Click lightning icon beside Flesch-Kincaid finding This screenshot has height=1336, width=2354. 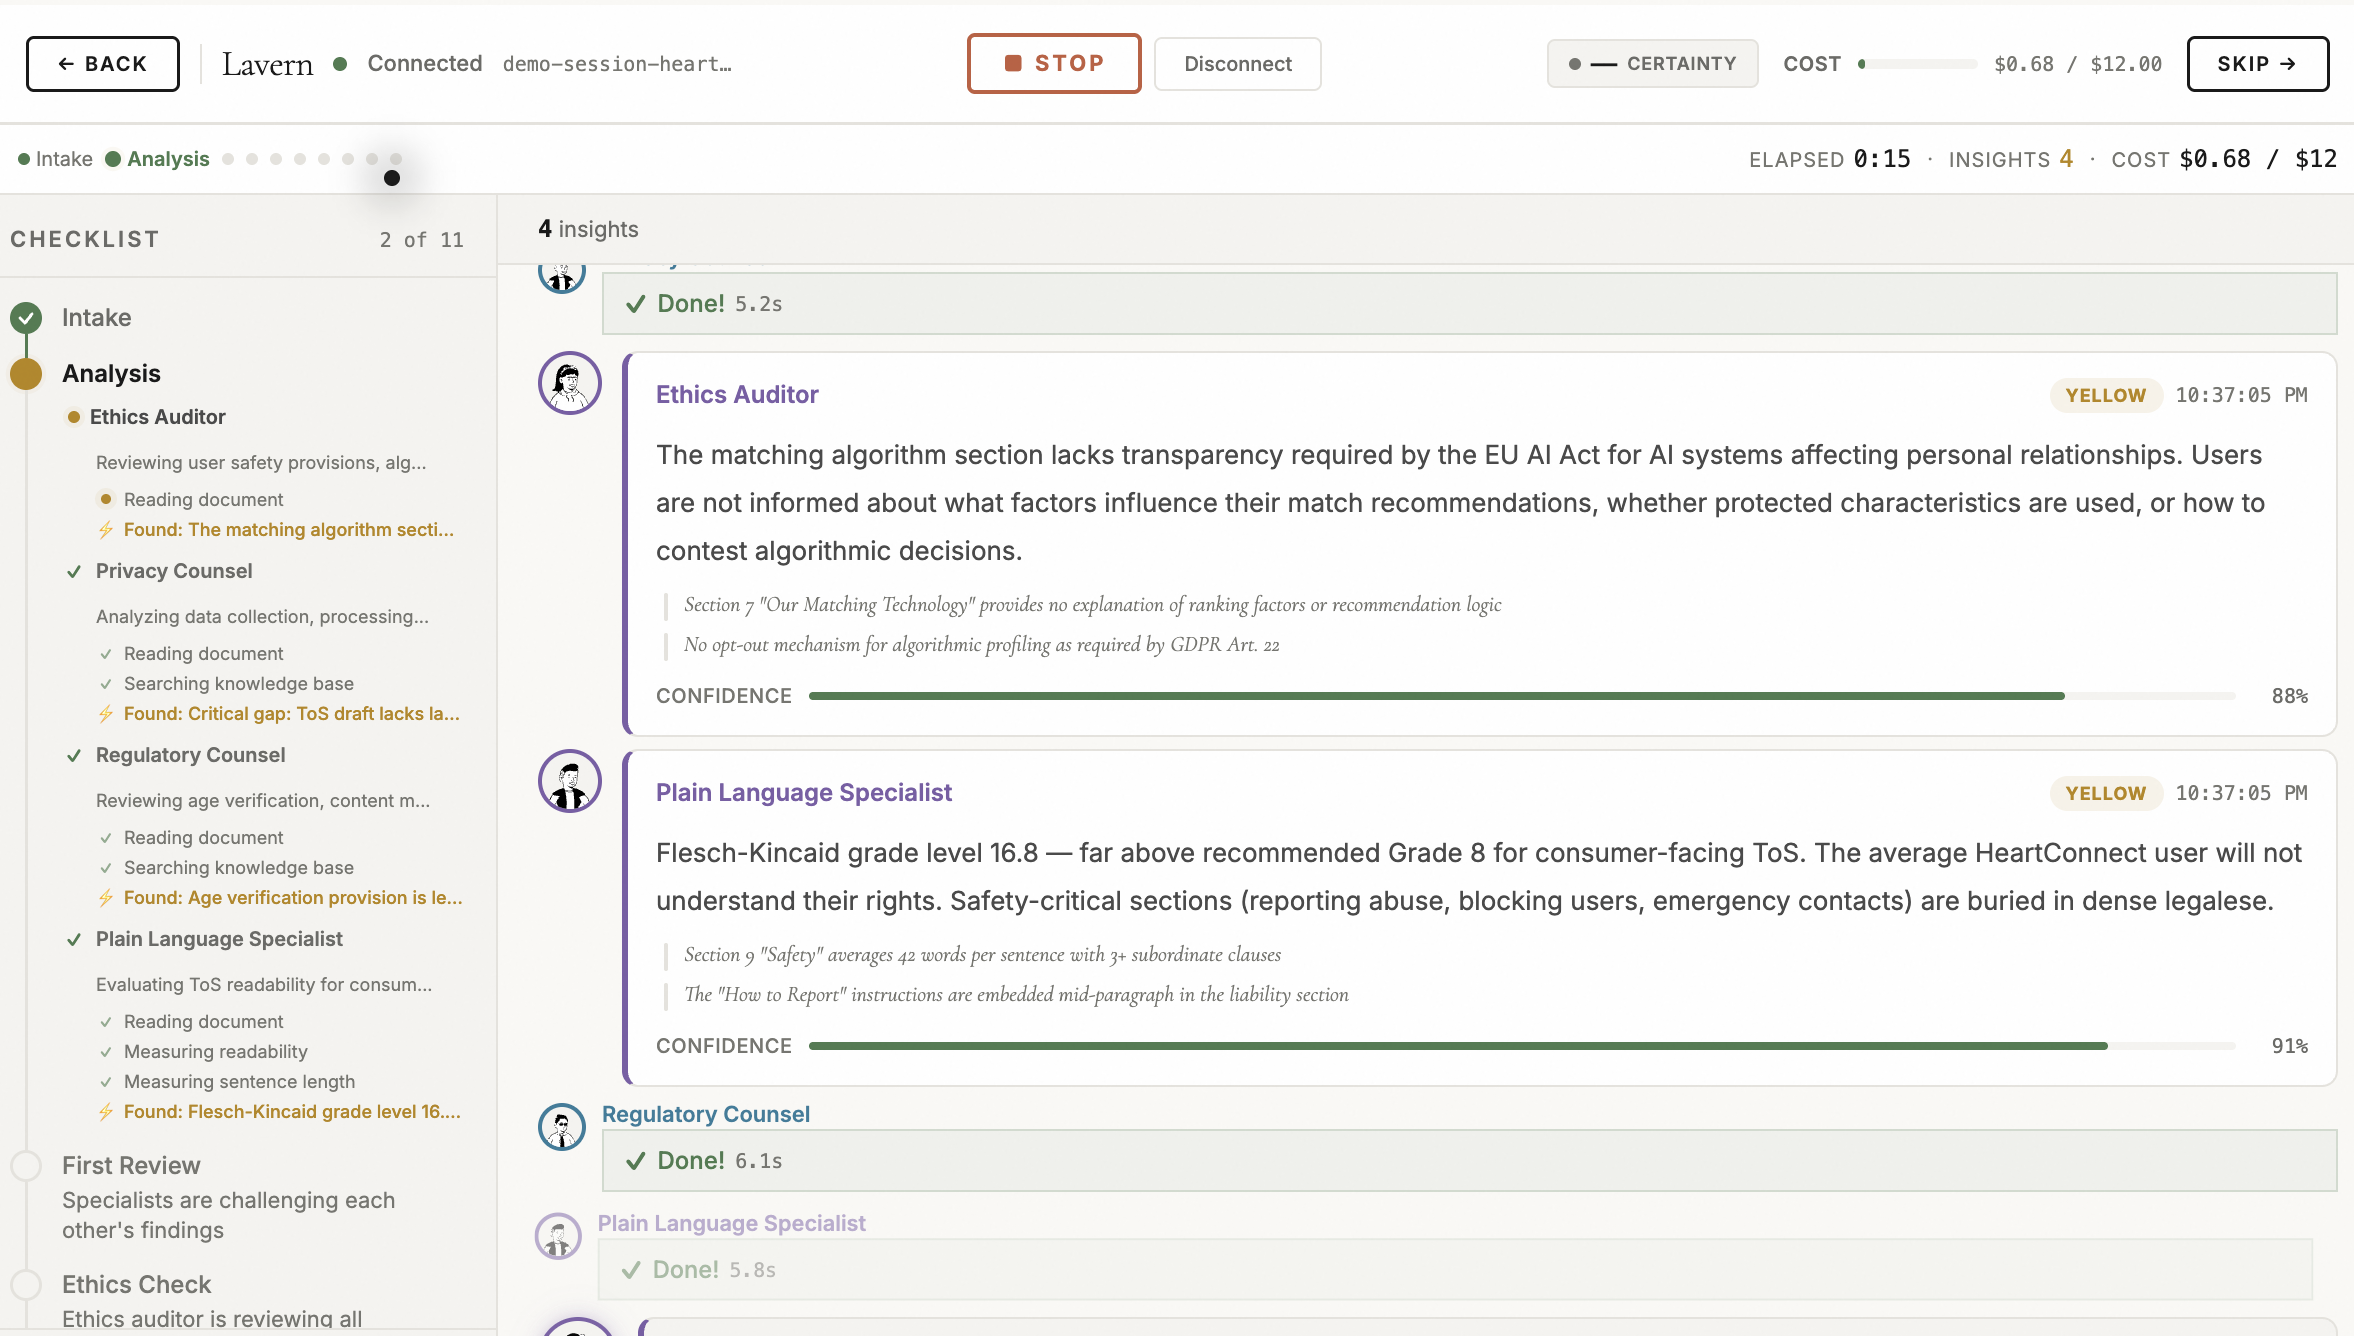point(106,1112)
